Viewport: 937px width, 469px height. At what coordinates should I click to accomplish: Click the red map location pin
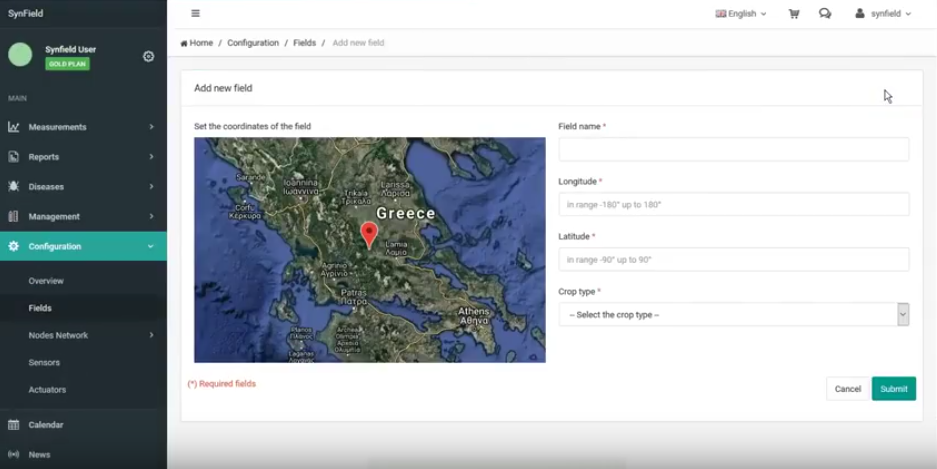[369, 234]
